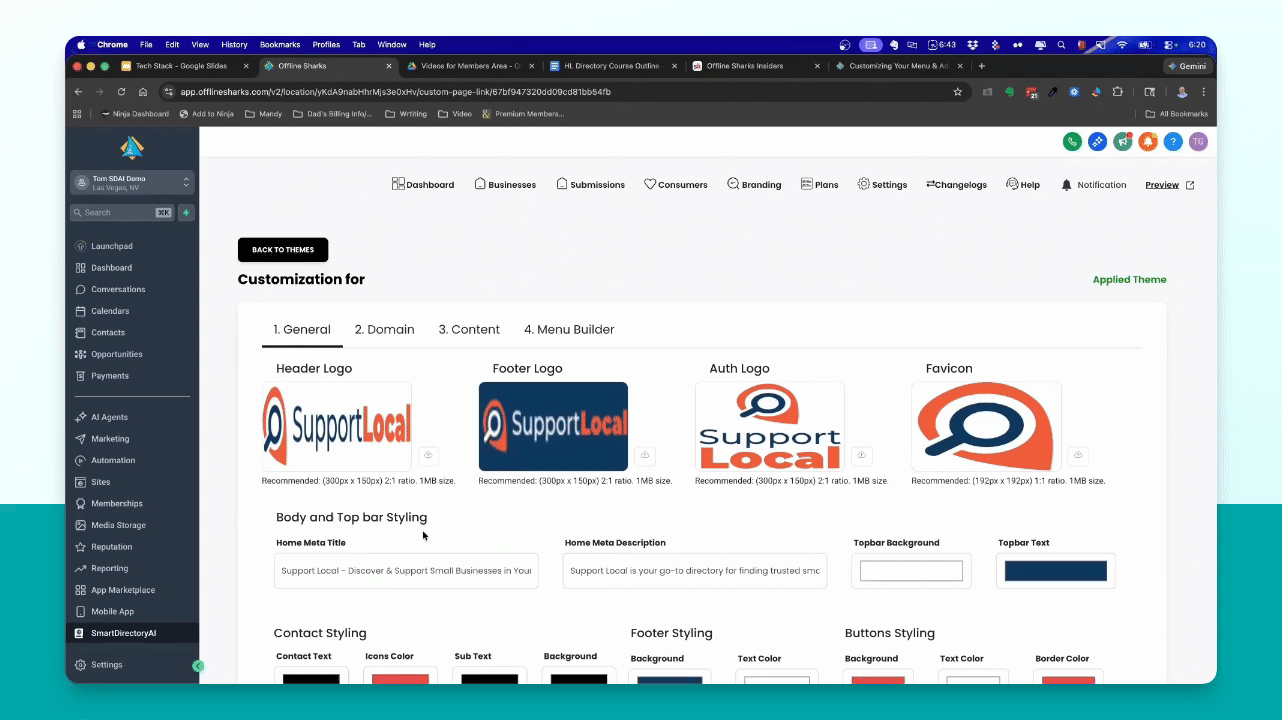Image resolution: width=1282 pixels, height=720 pixels.
Task: Reload the page in Chrome
Action: (x=121, y=92)
